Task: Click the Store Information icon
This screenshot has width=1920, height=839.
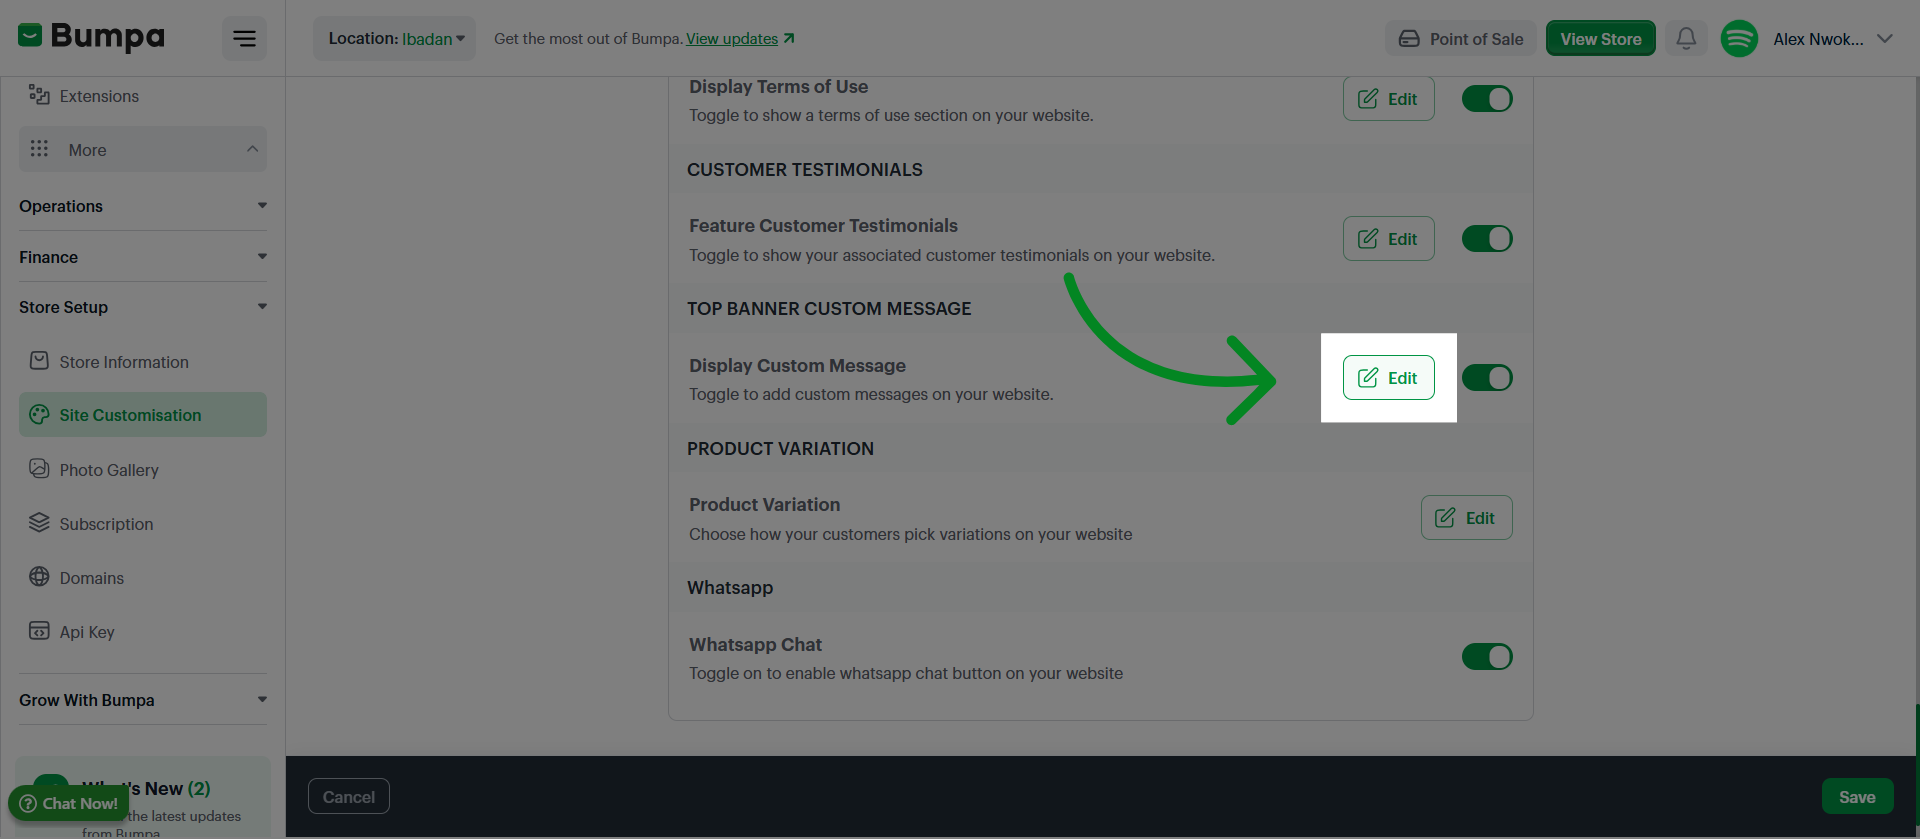Action: [39, 361]
